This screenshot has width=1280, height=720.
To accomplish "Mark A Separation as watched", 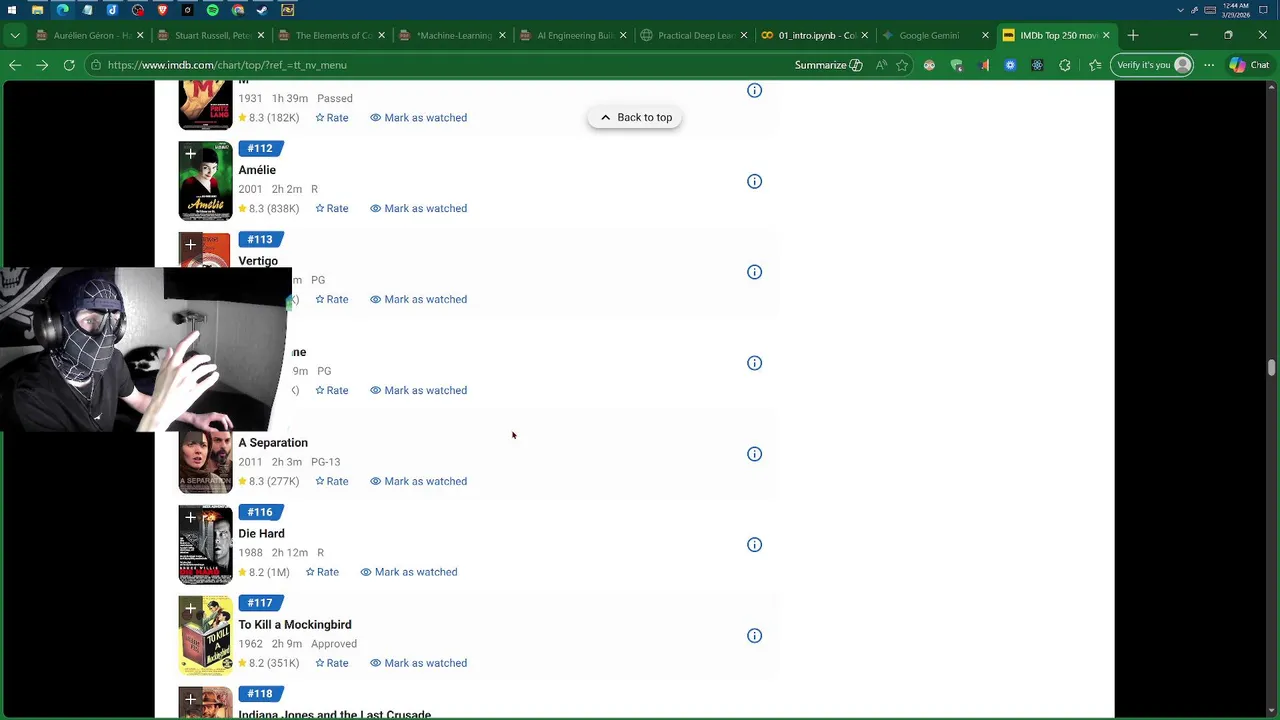I will (x=418, y=481).
